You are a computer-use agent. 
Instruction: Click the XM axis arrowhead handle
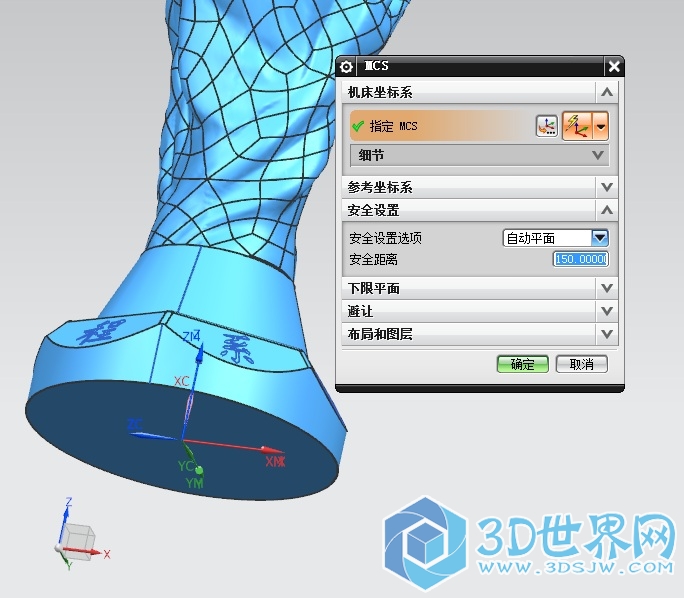point(271,451)
